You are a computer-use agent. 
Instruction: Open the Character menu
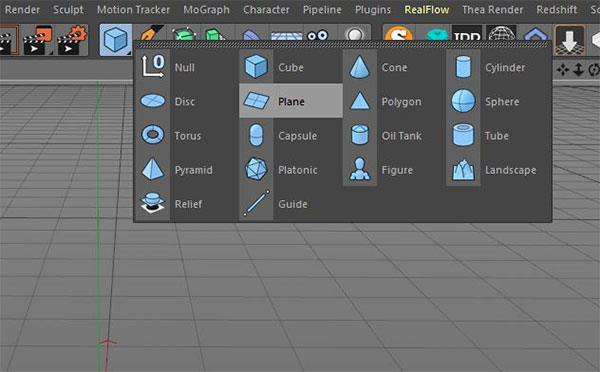266,10
